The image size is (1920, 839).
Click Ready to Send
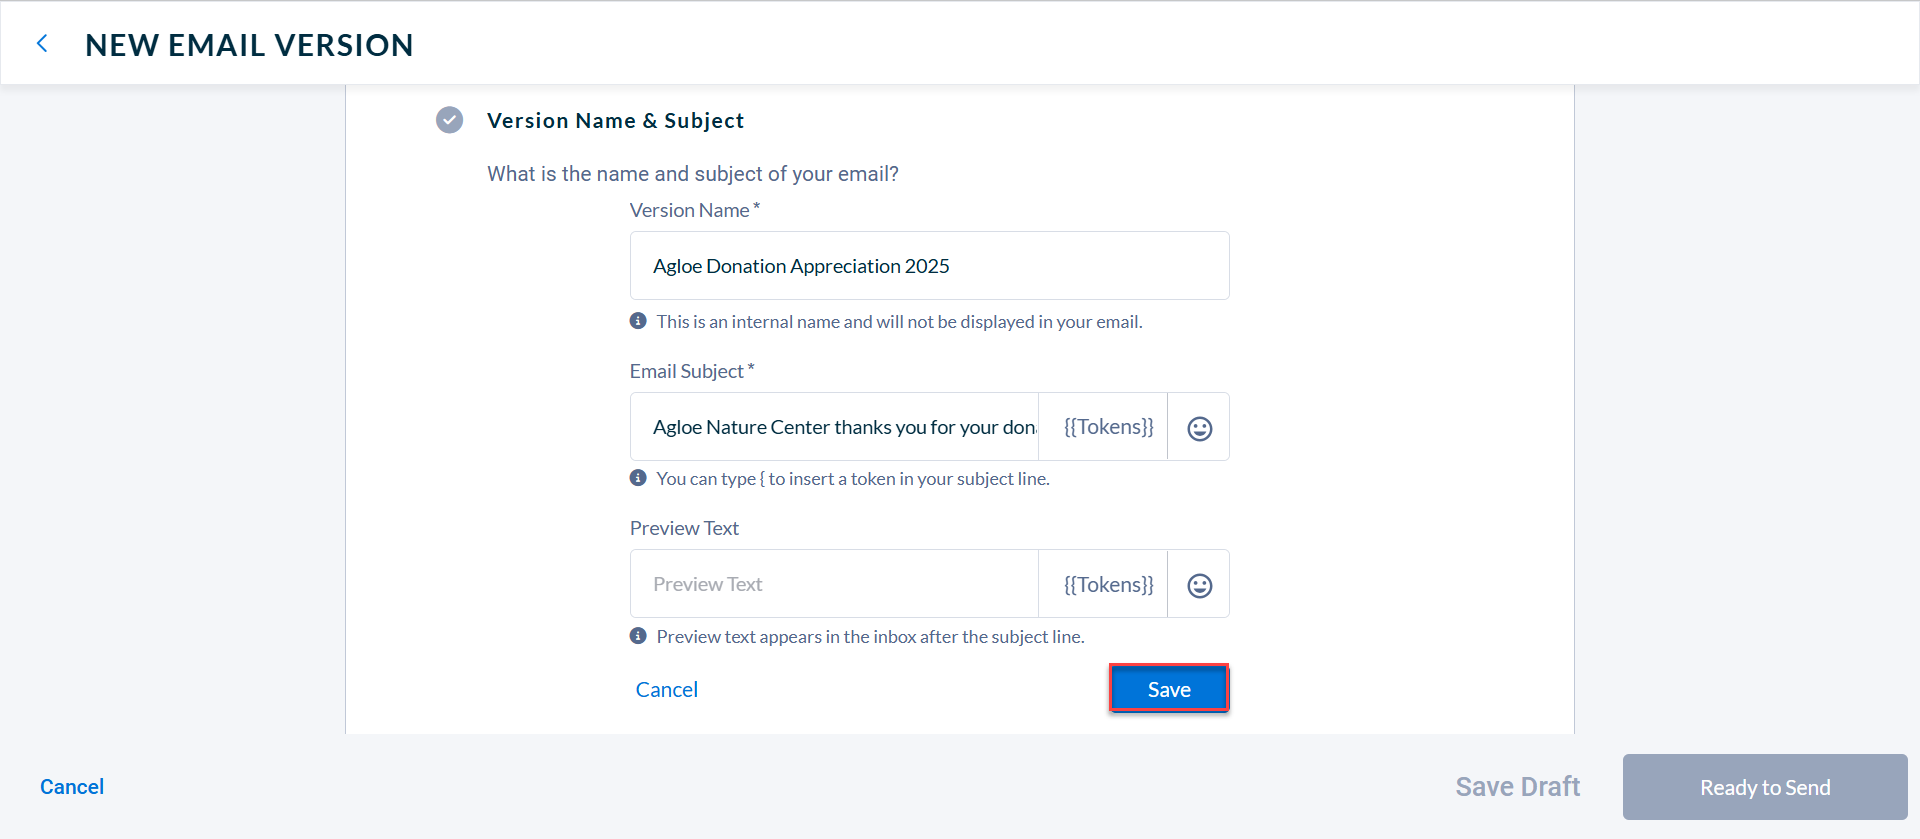(x=1765, y=787)
